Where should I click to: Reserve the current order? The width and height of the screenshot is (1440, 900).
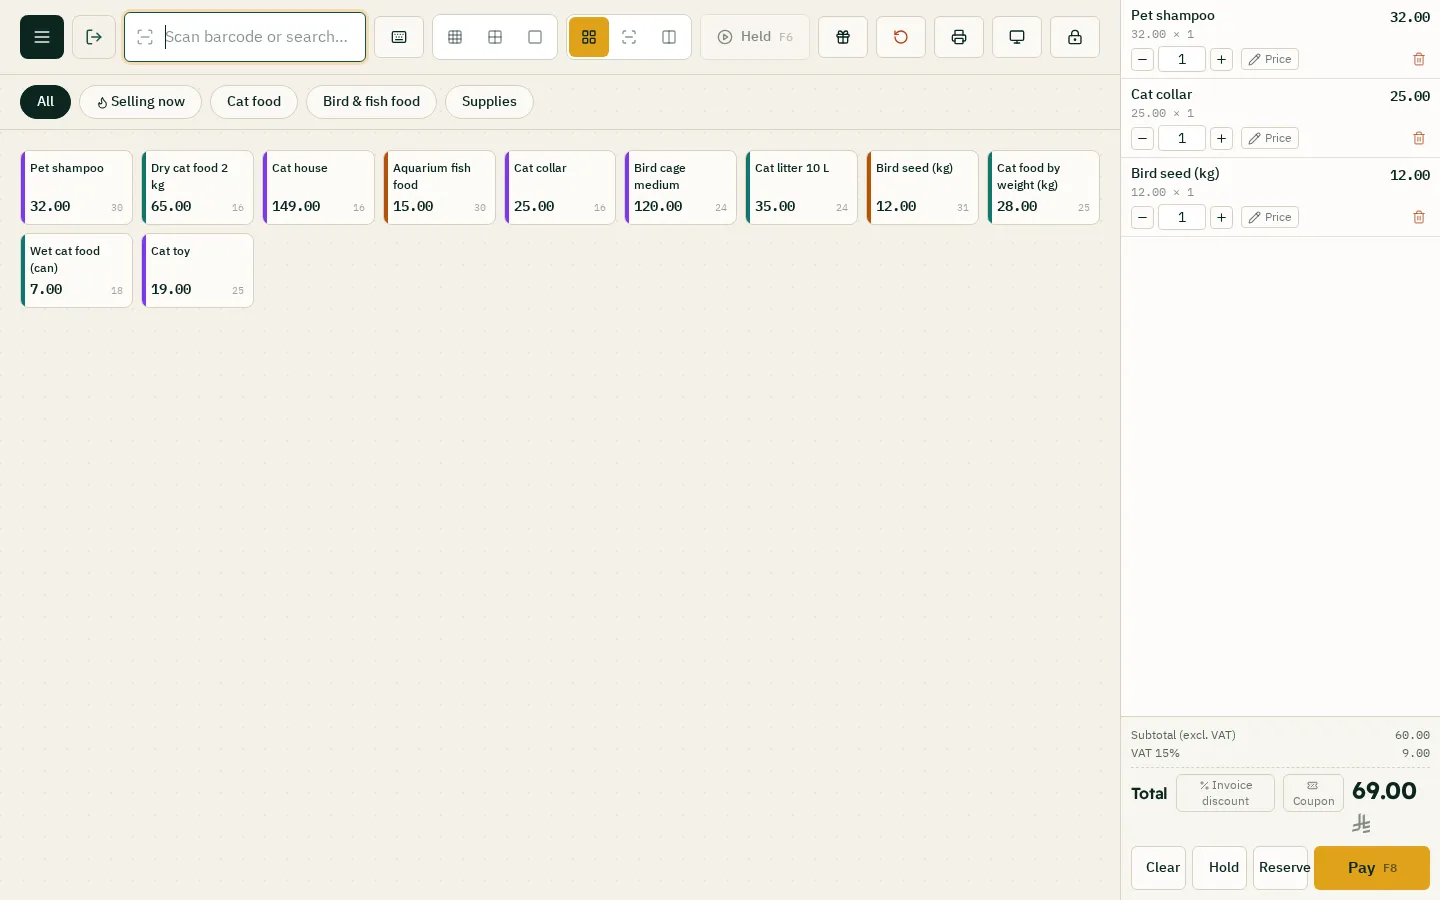[1281, 868]
